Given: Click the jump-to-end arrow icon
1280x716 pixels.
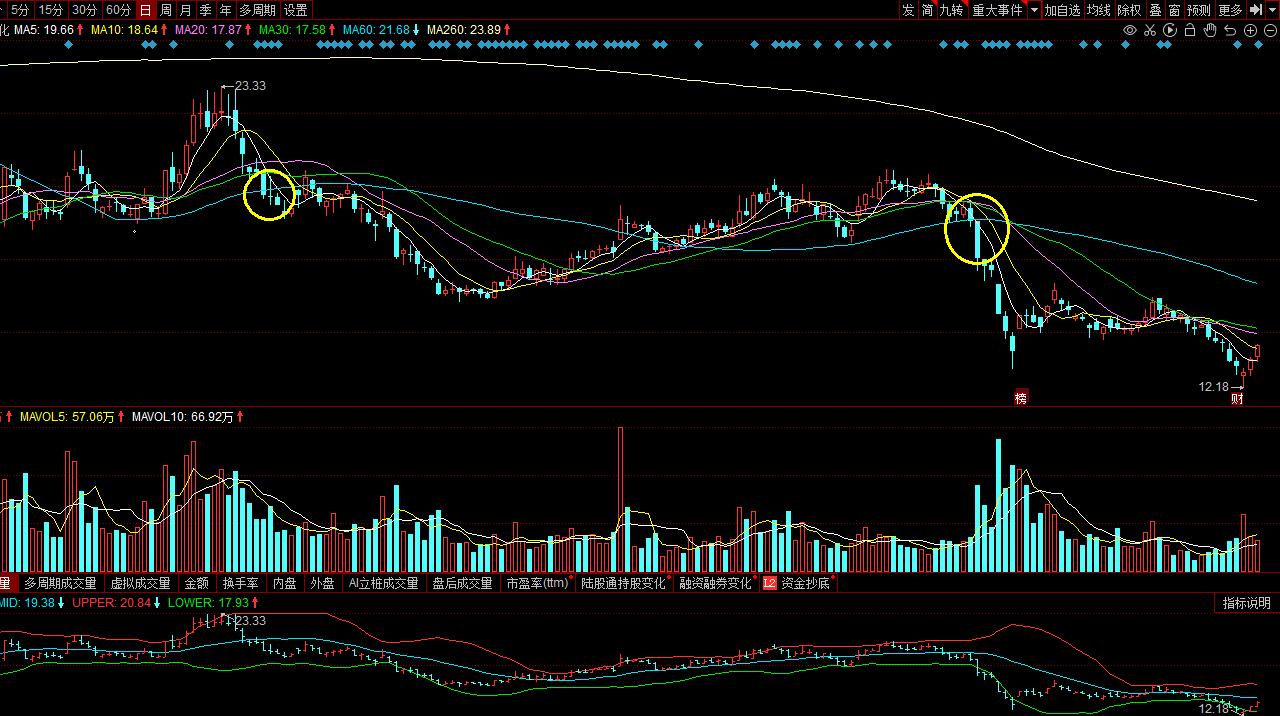Looking at the screenshot, I should click(x=1256, y=10).
